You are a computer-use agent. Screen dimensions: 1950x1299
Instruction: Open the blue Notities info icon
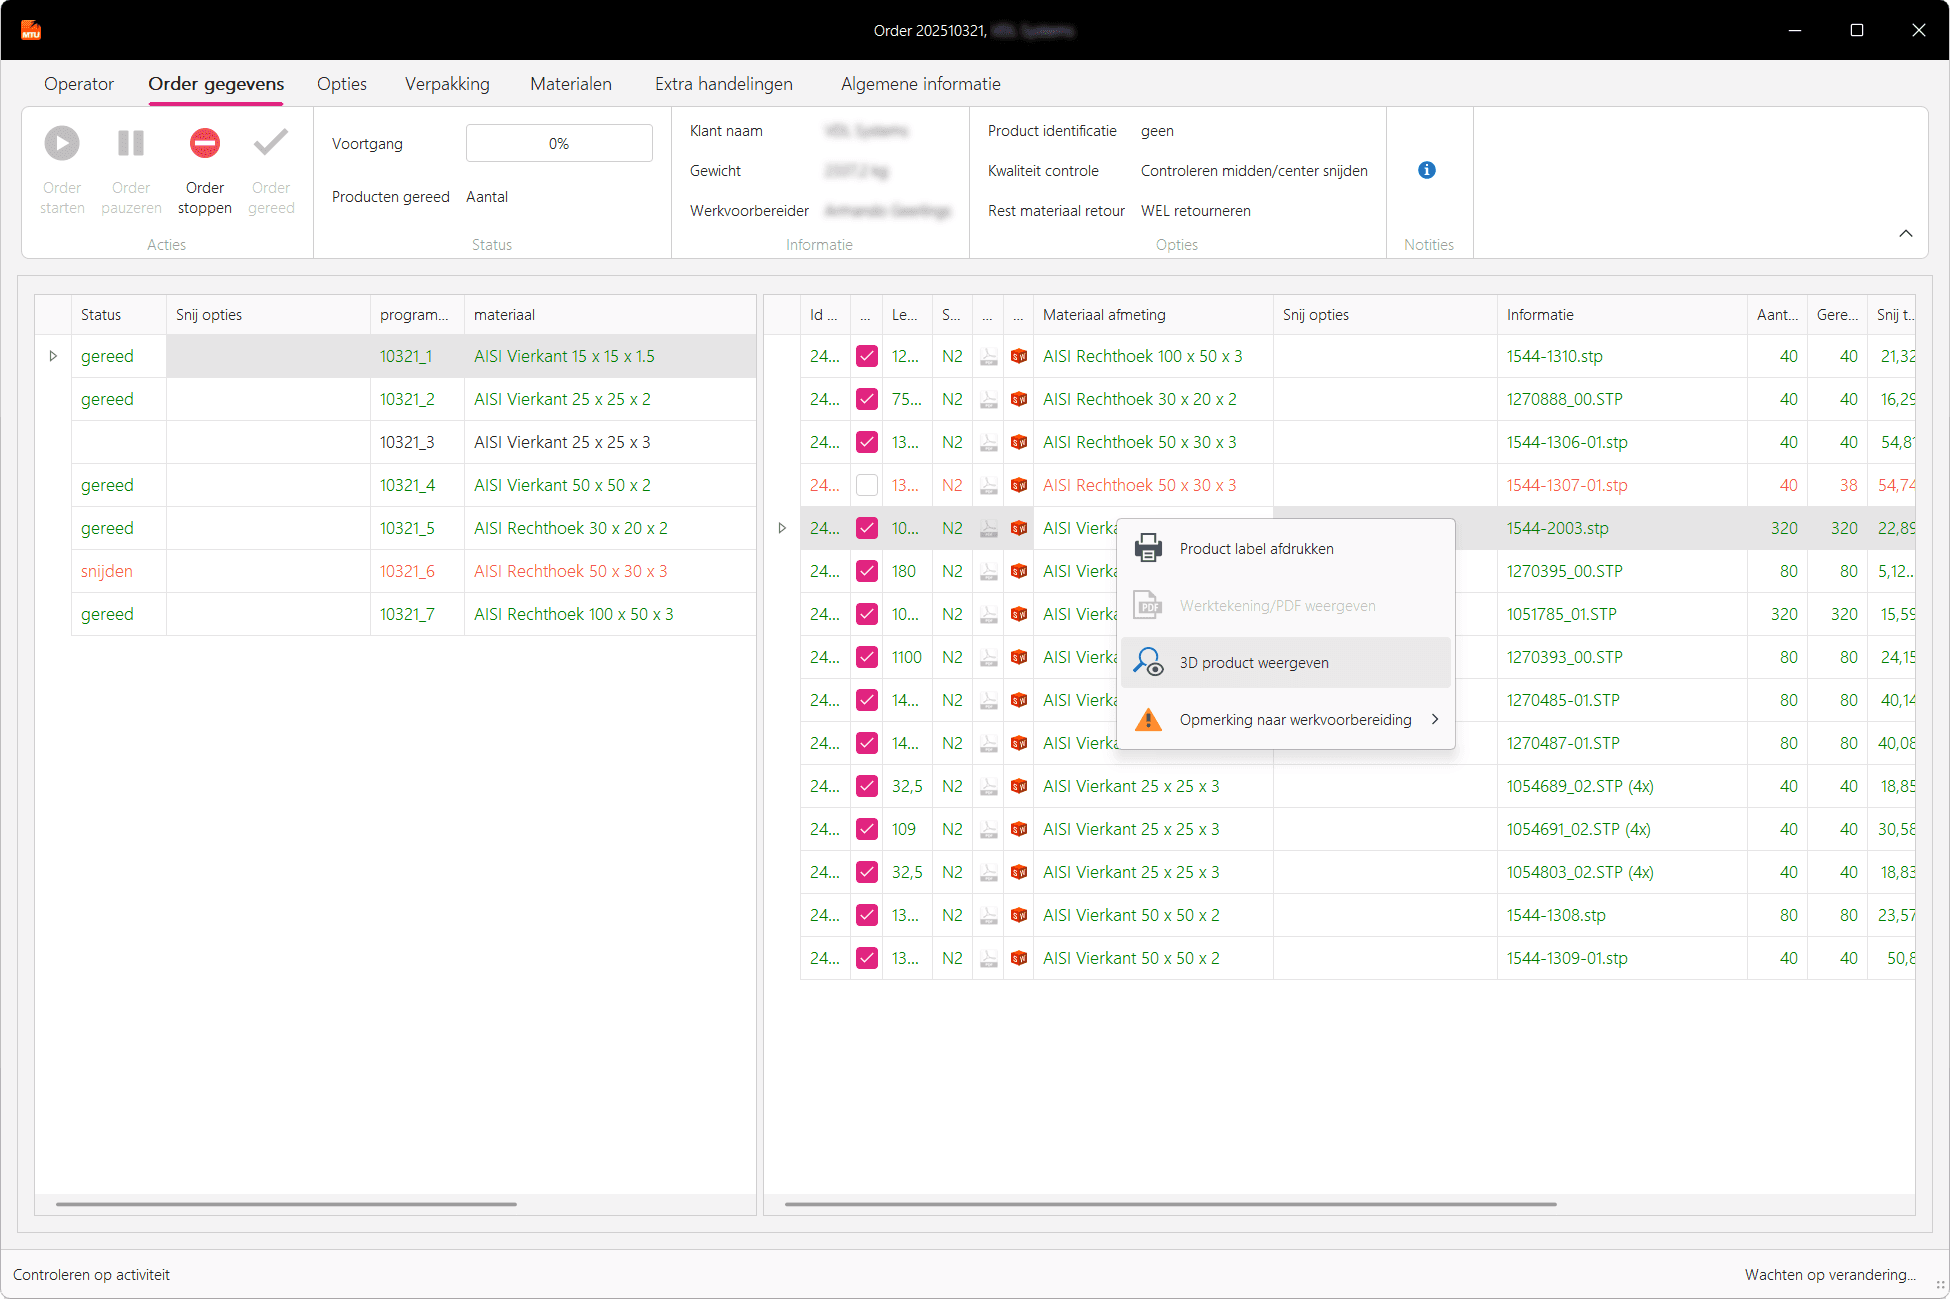(1427, 170)
